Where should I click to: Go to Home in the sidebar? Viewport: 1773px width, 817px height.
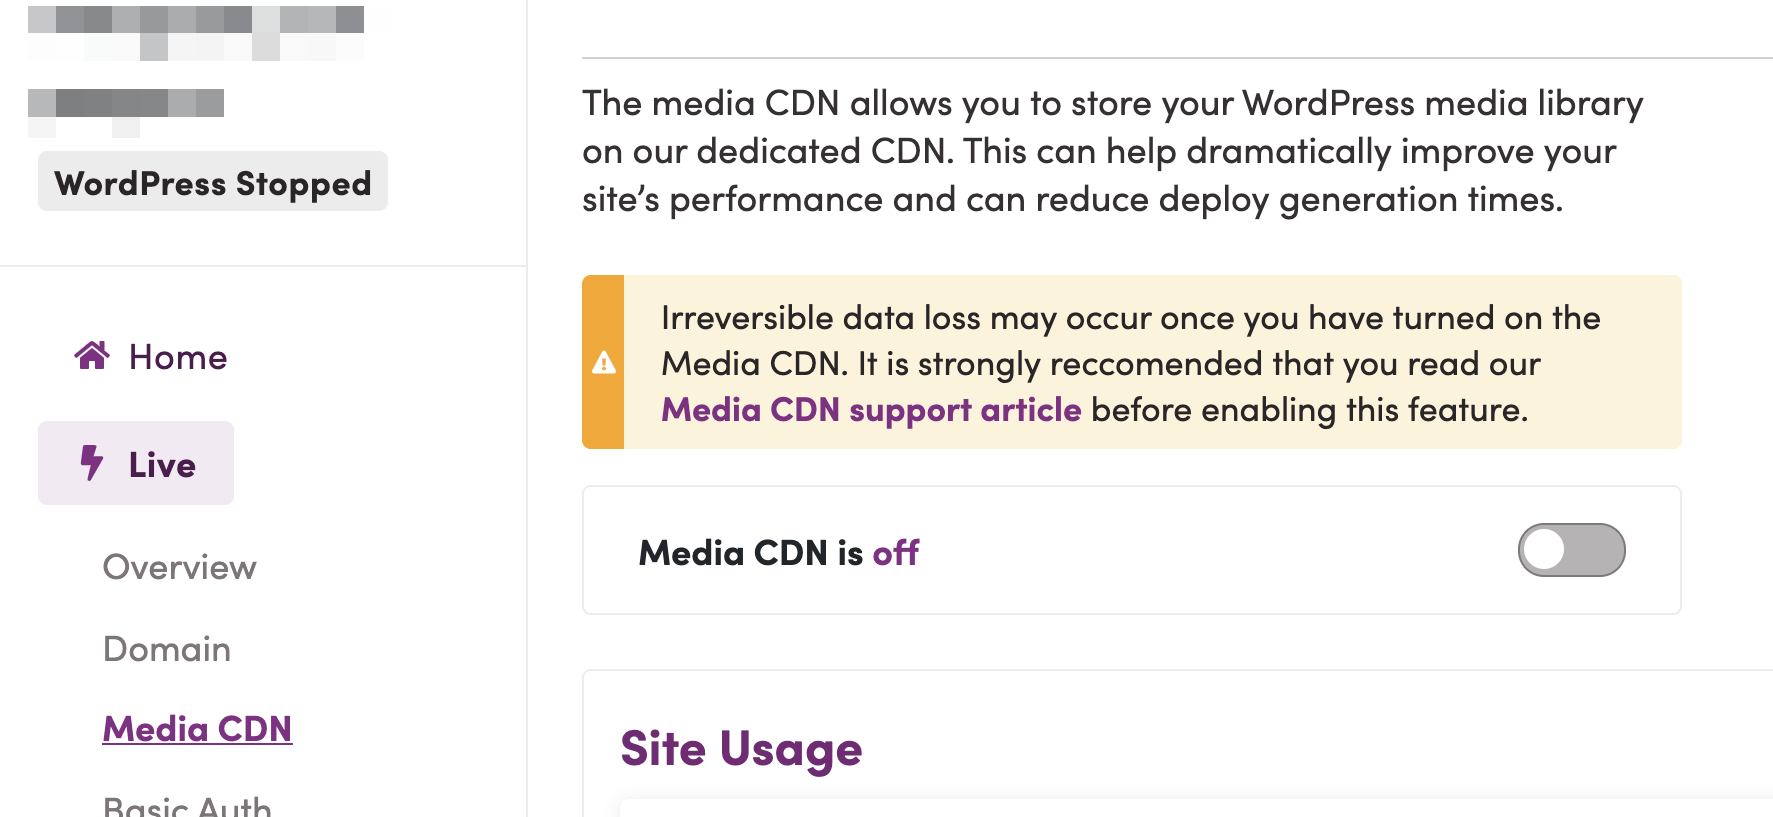point(177,357)
